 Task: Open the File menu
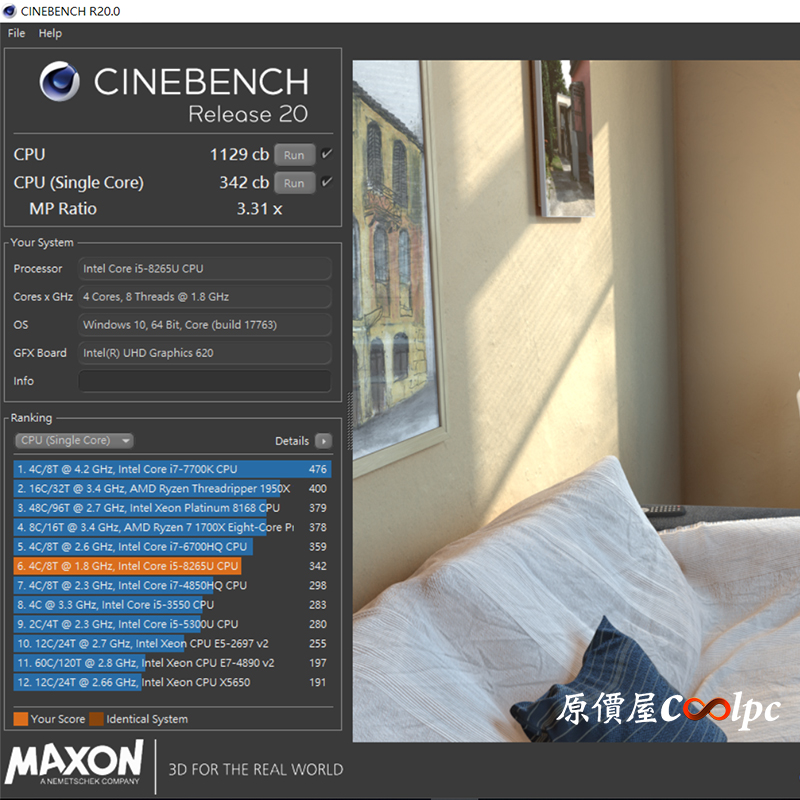point(16,33)
